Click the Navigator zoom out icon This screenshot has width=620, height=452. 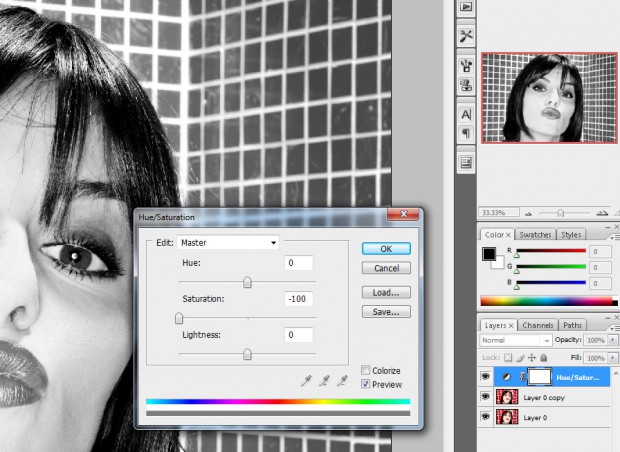(x=528, y=214)
